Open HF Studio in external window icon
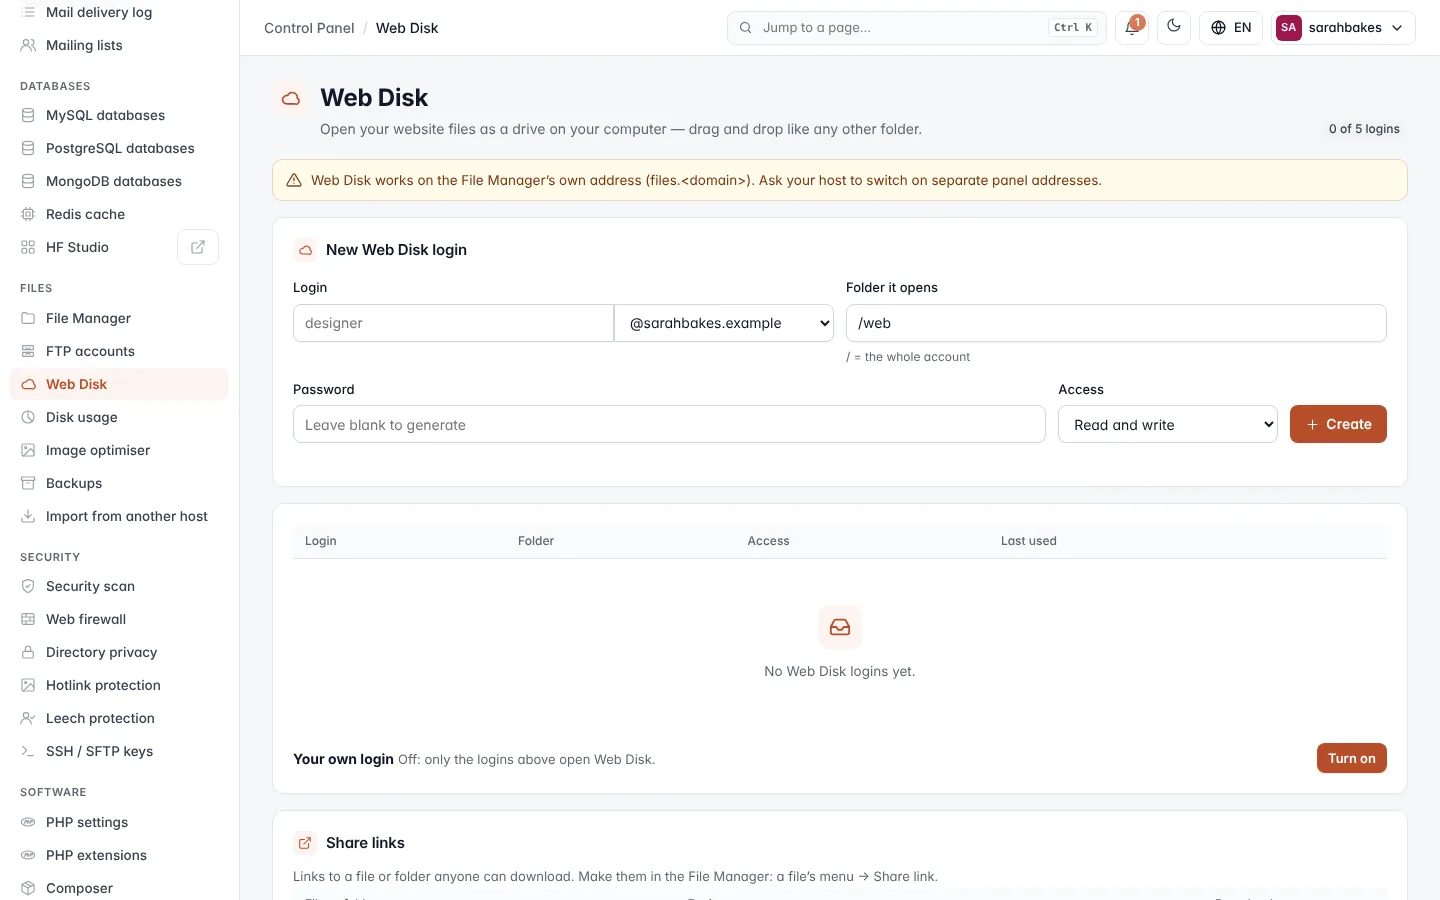 pos(198,247)
